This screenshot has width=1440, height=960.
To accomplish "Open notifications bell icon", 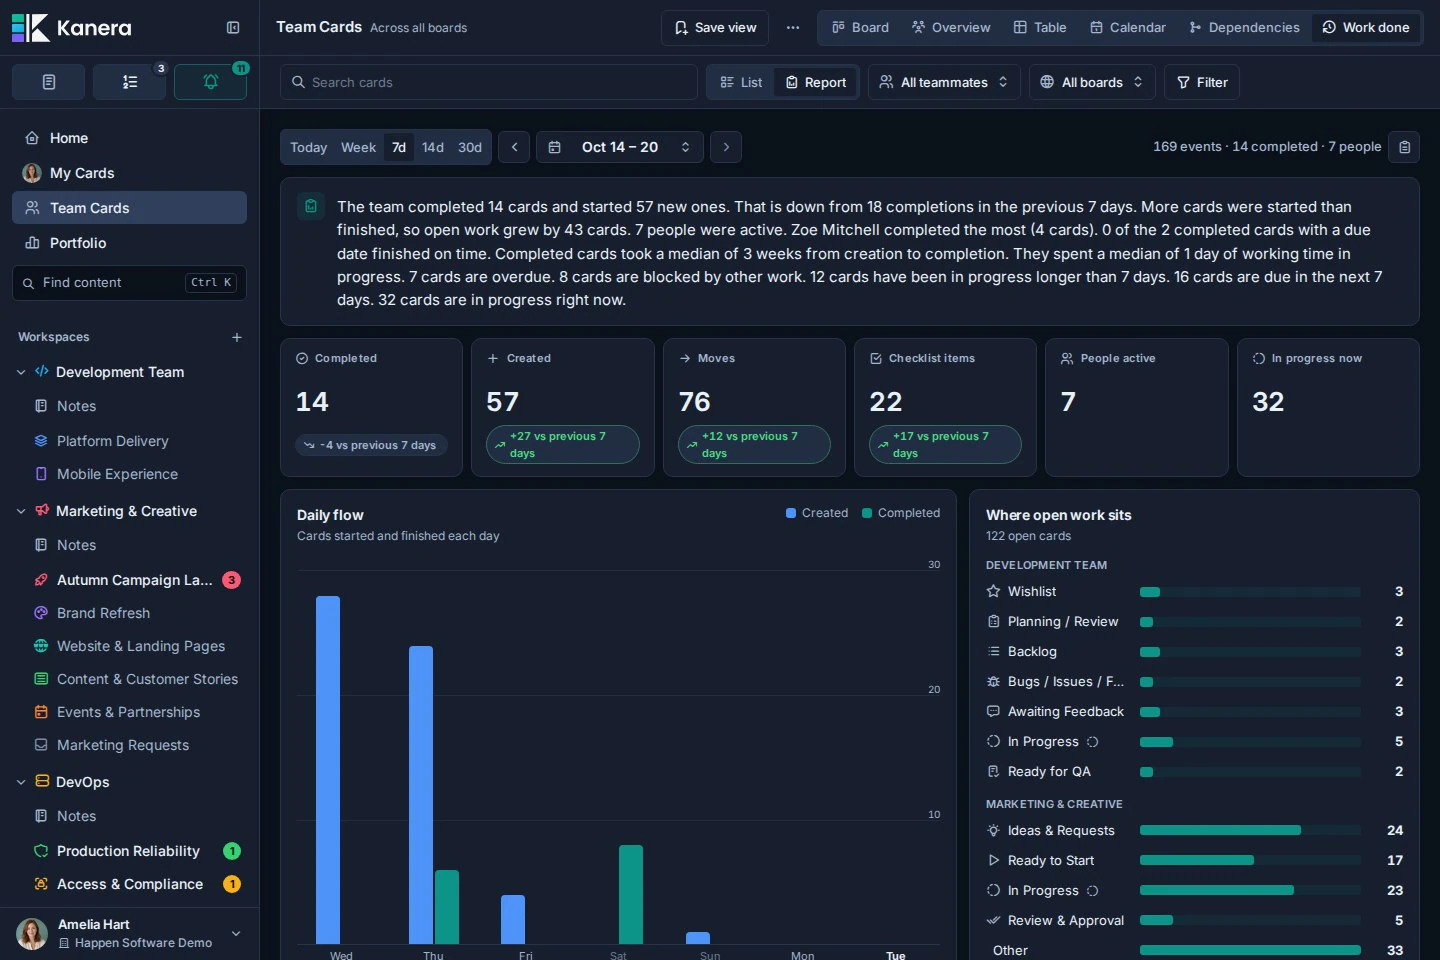I will [x=211, y=82].
